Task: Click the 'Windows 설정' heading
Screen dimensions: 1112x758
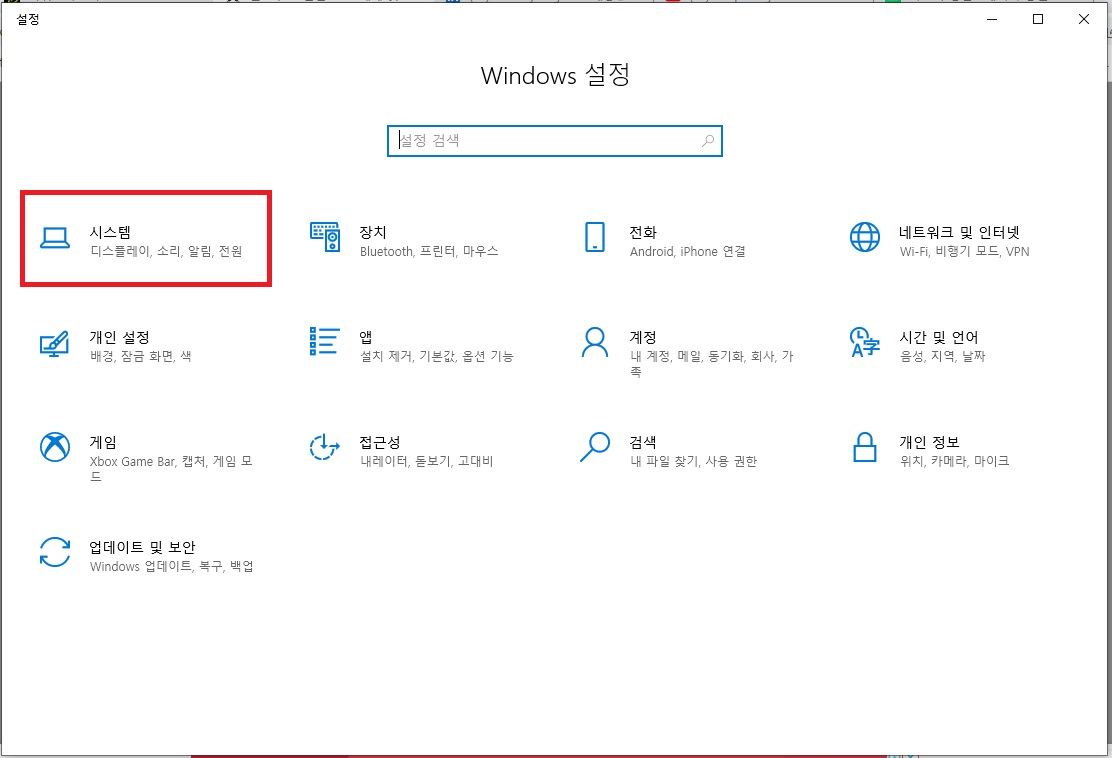Action: (555, 75)
